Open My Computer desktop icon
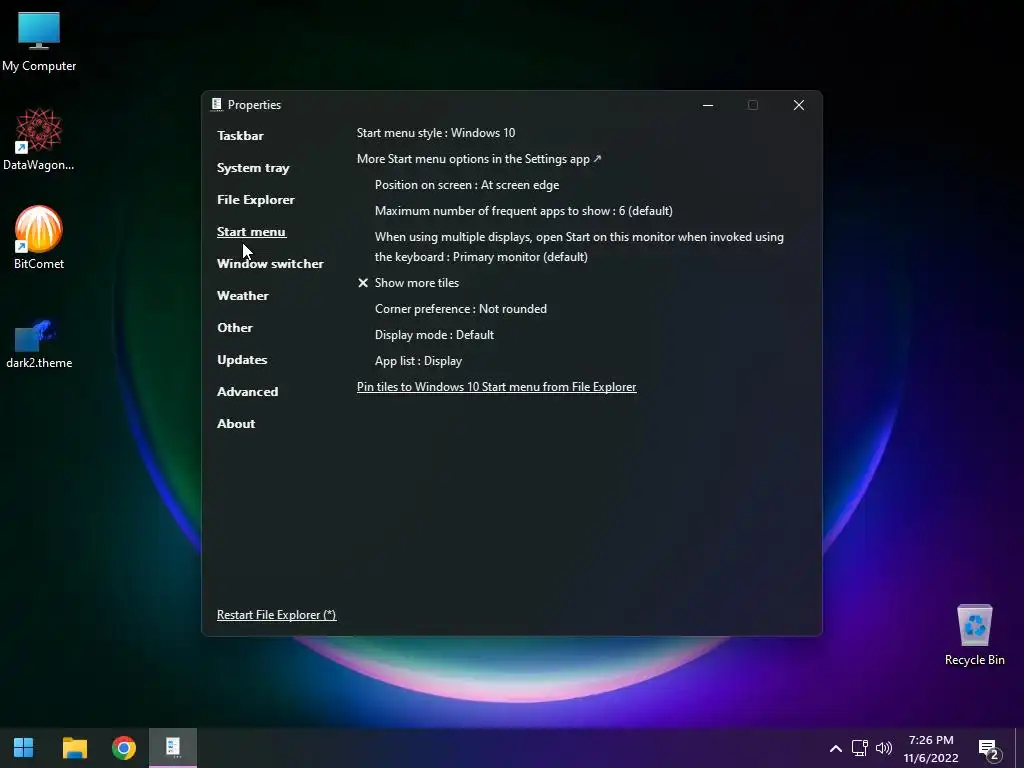 pyautogui.click(x=39, y=41)
